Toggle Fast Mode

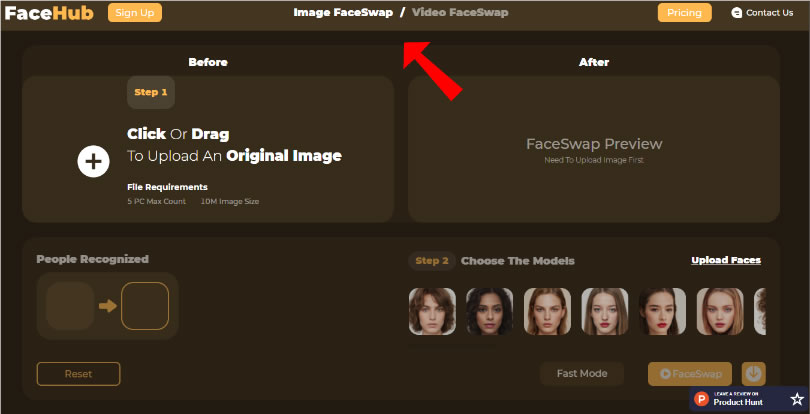tap(582, 374)
